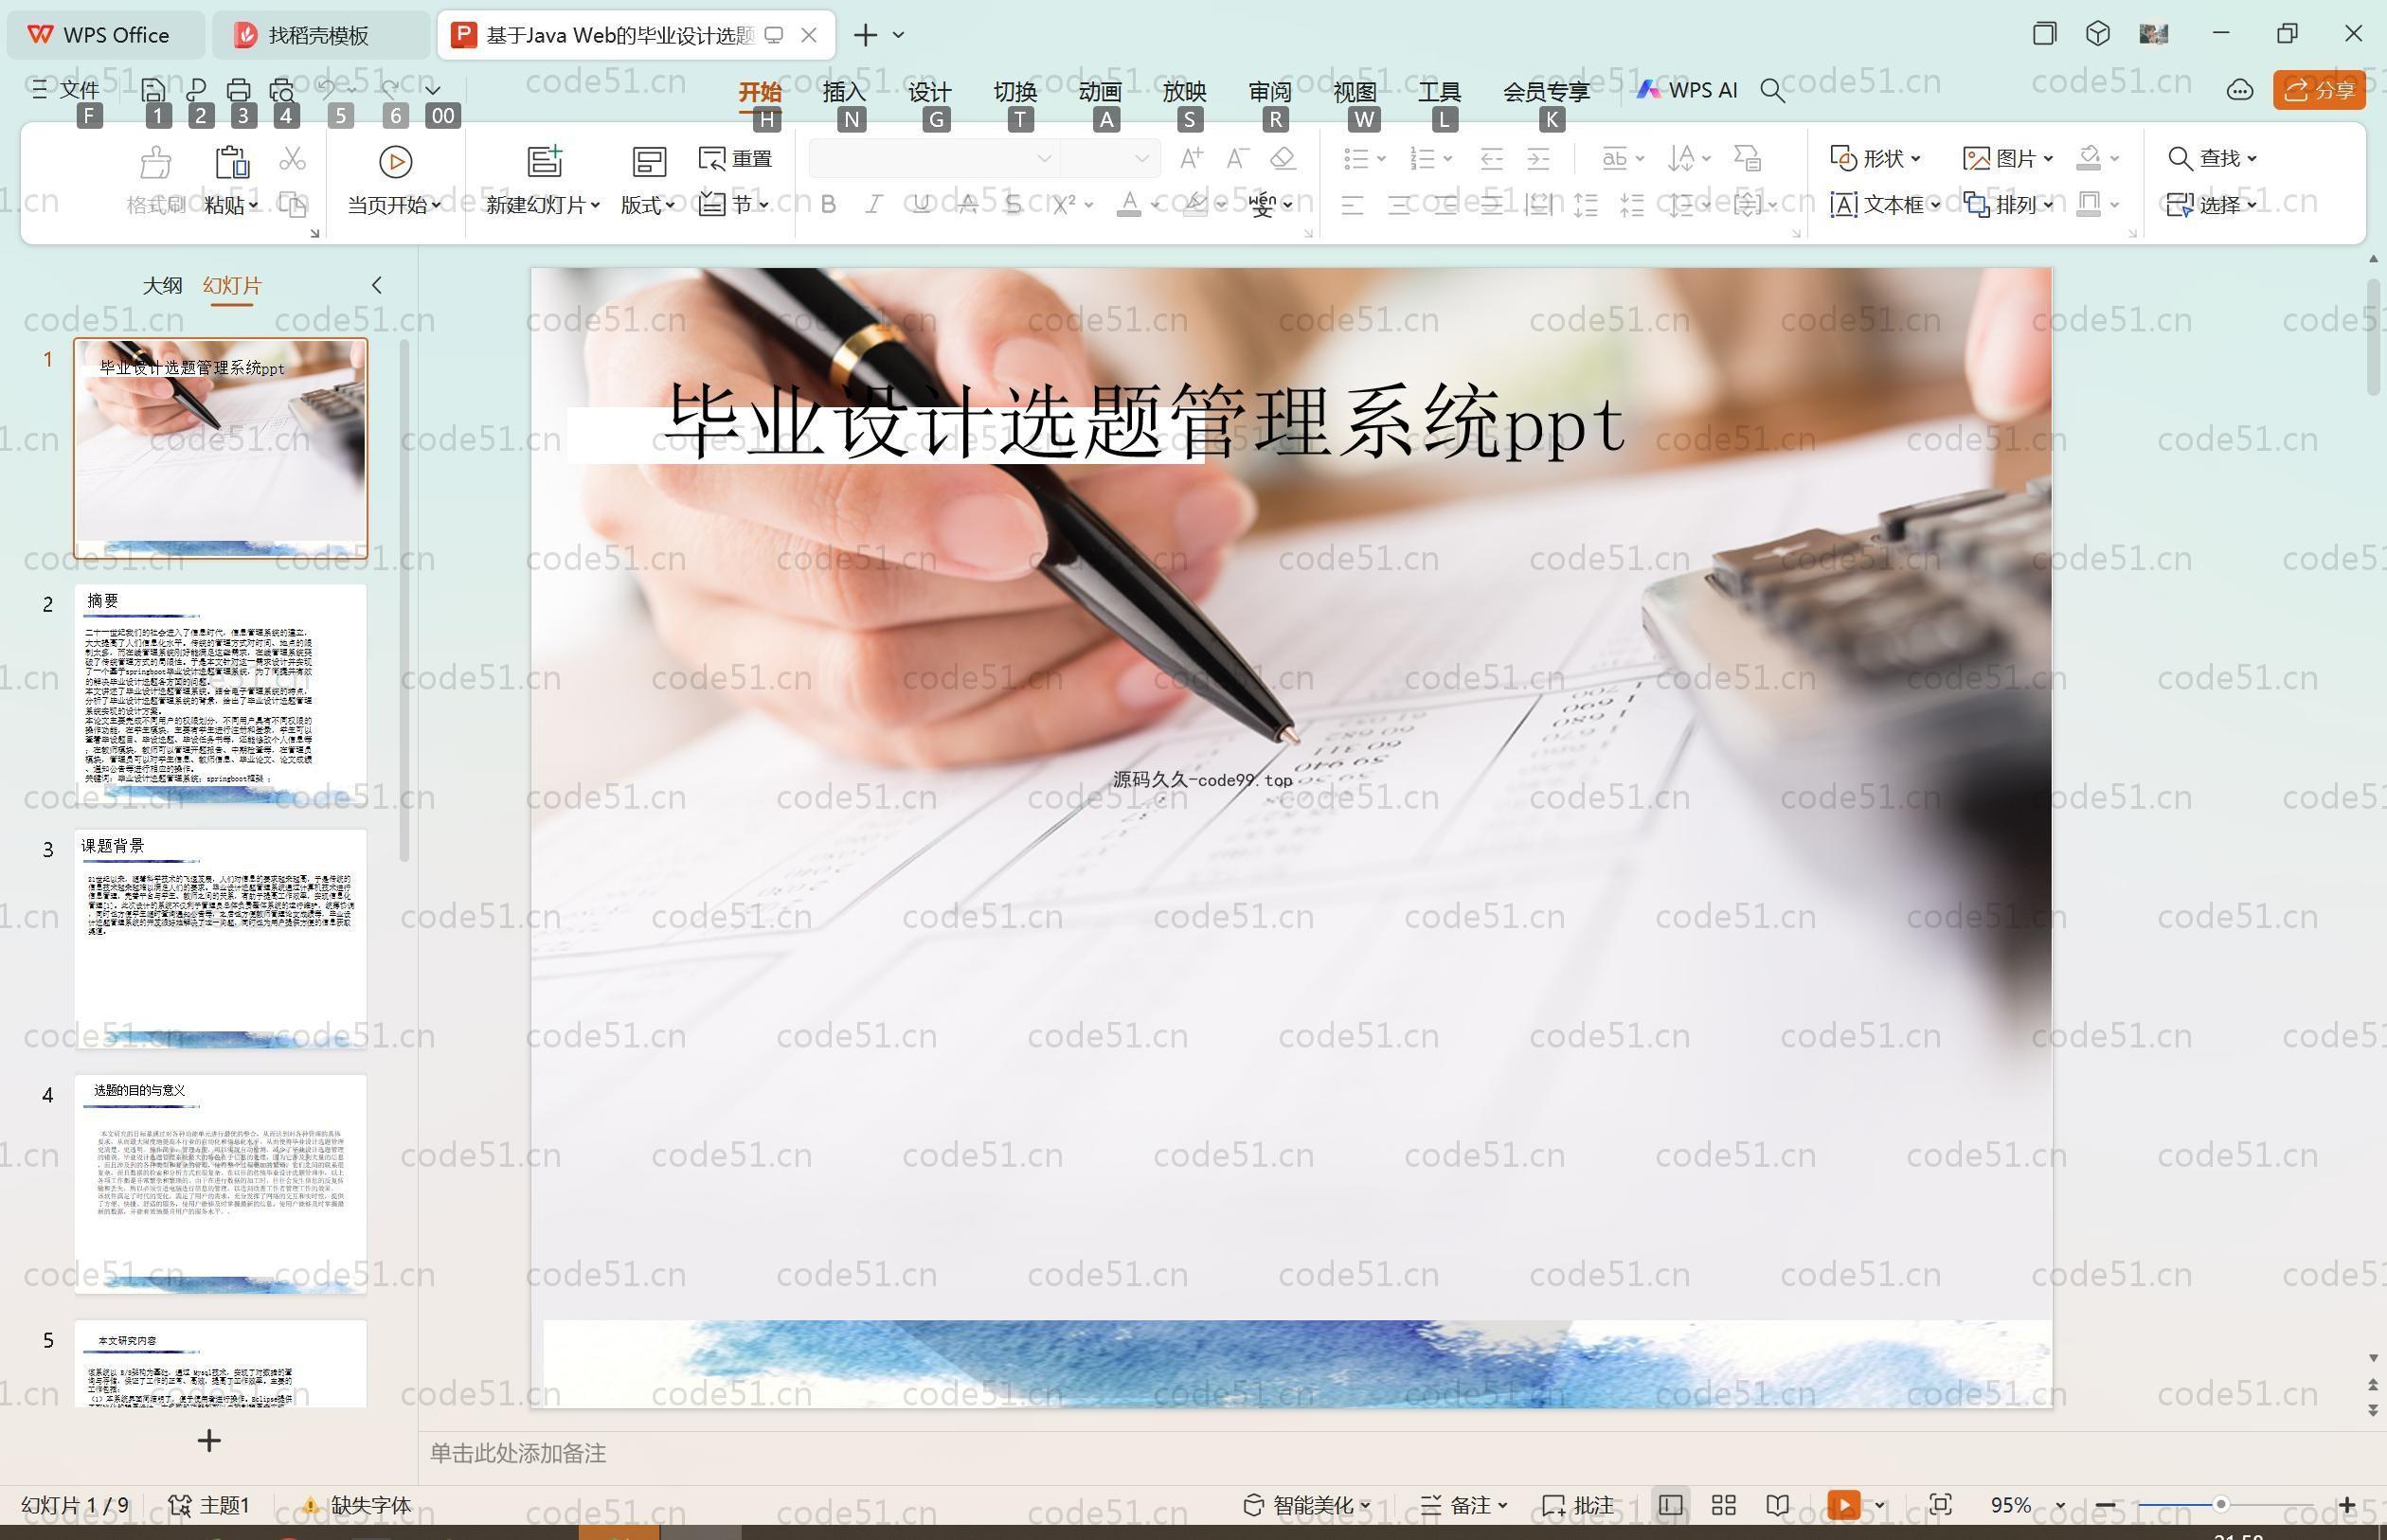Open the font size combo box
2387x1540 pixels.
[1110, 158]
